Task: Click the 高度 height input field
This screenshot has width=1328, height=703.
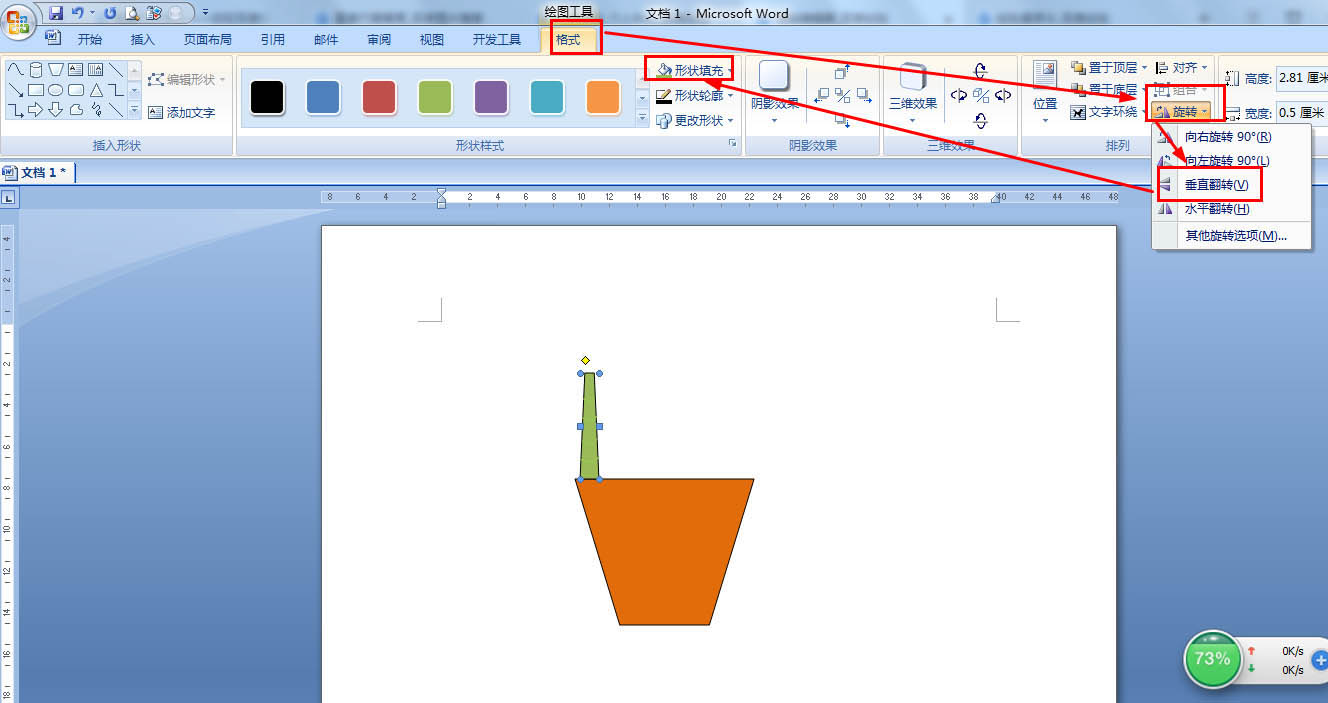Action: tap(1302, 77)
